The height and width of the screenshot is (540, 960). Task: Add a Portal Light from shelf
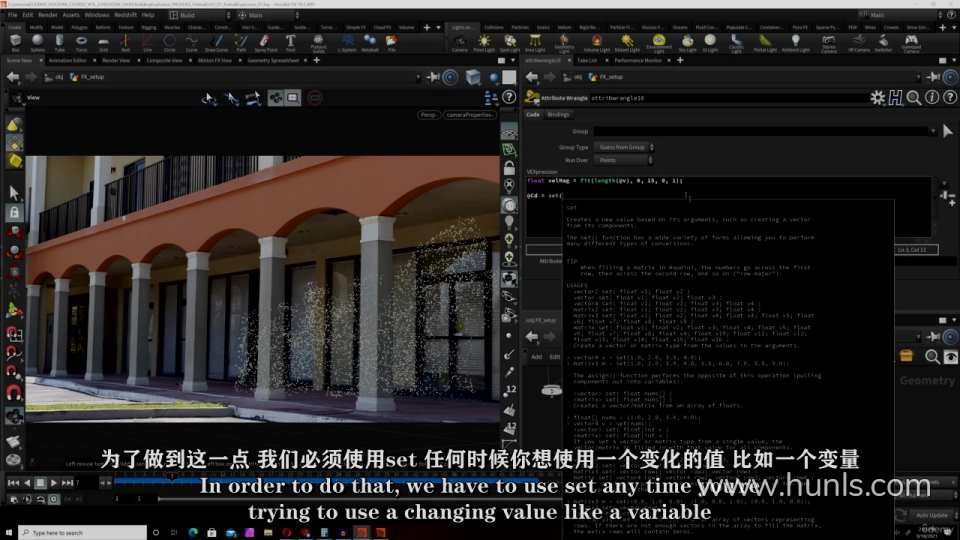click(x=765, y=42)
